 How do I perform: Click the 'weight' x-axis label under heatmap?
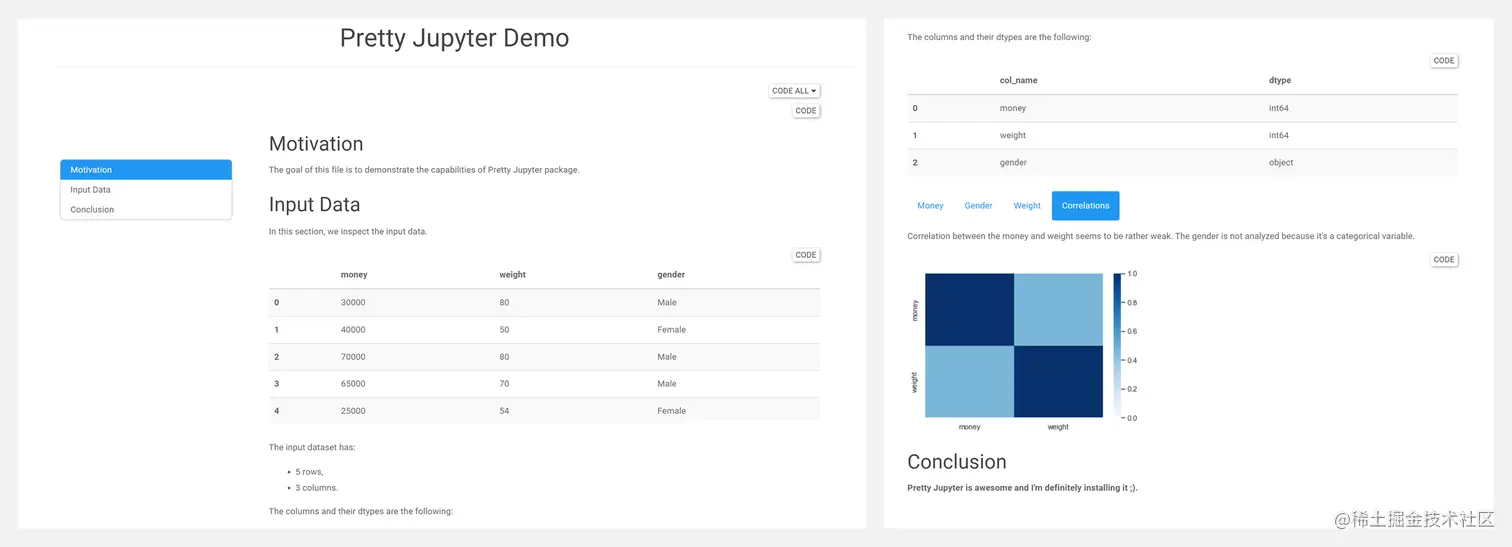click(1058, 427)
